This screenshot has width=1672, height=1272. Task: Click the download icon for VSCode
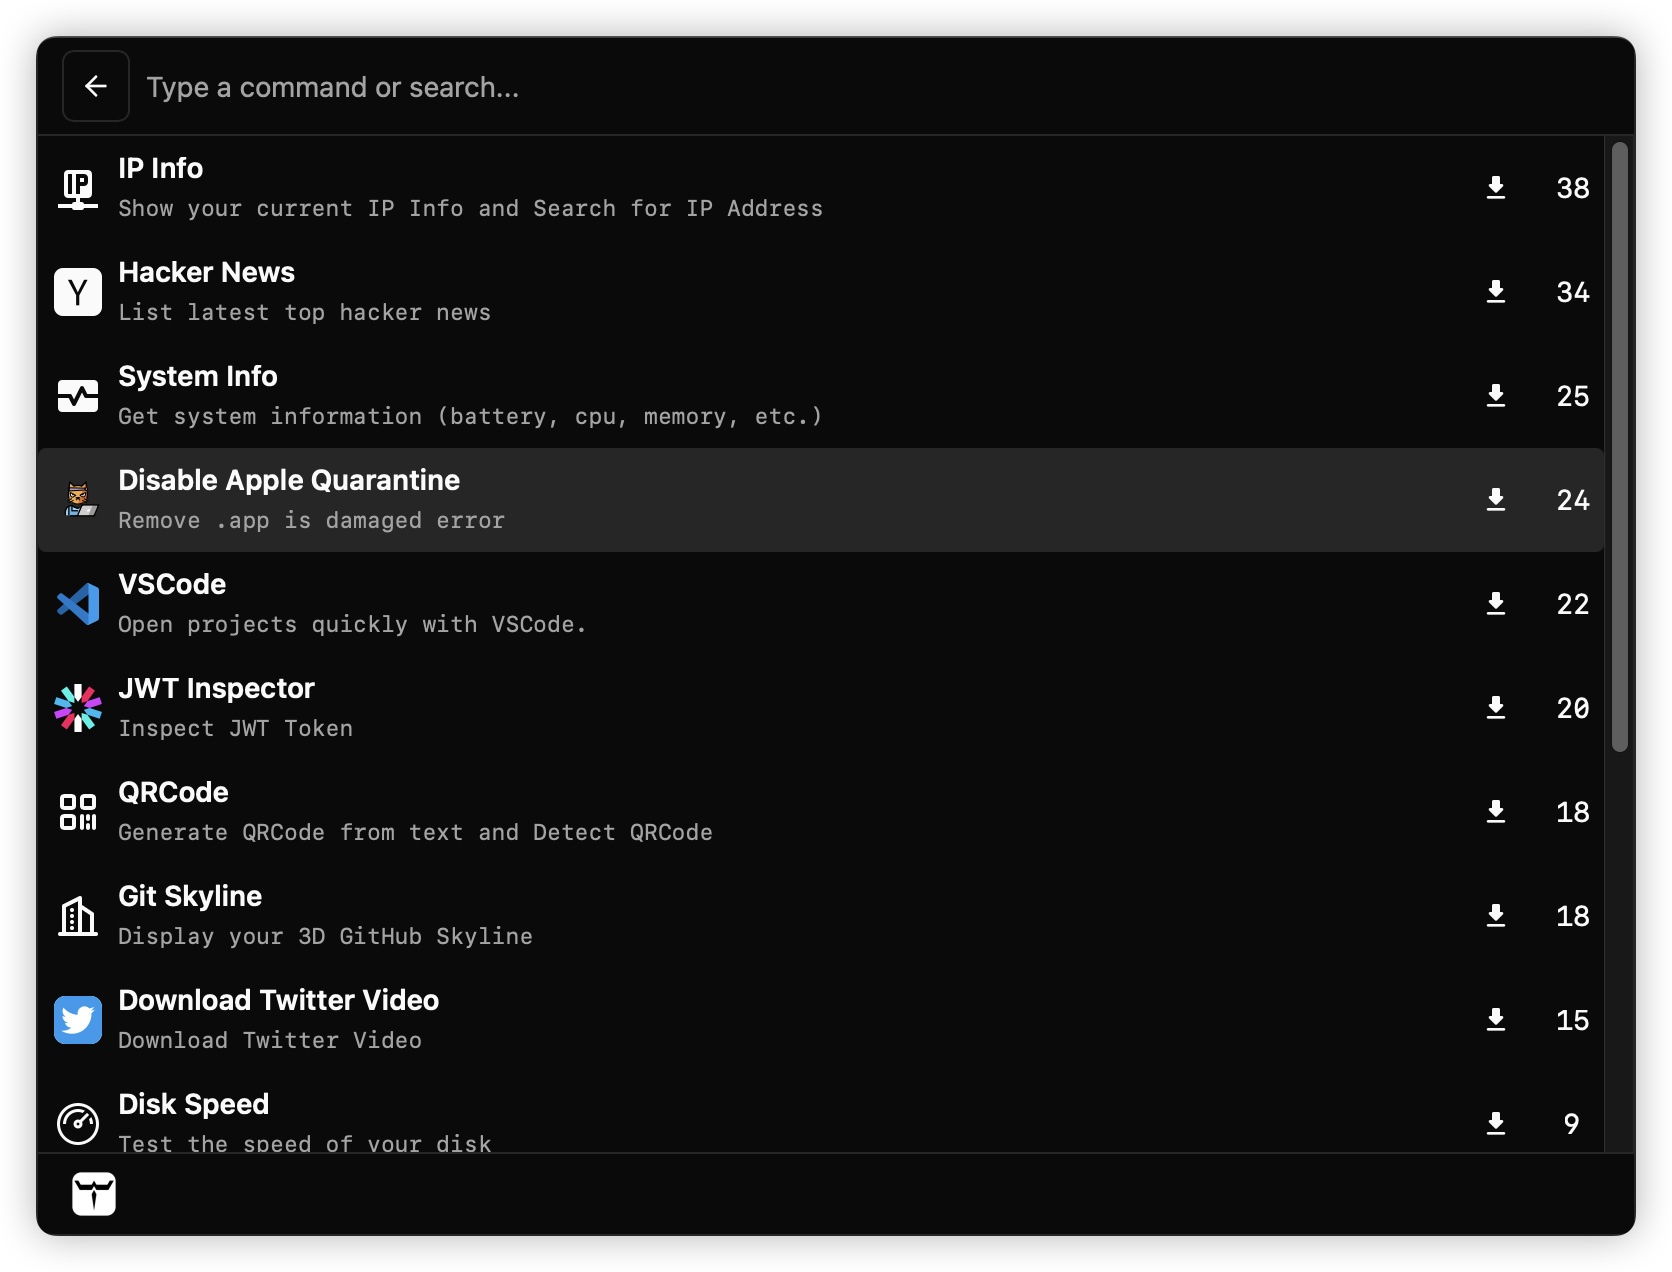click(1496, 604)
